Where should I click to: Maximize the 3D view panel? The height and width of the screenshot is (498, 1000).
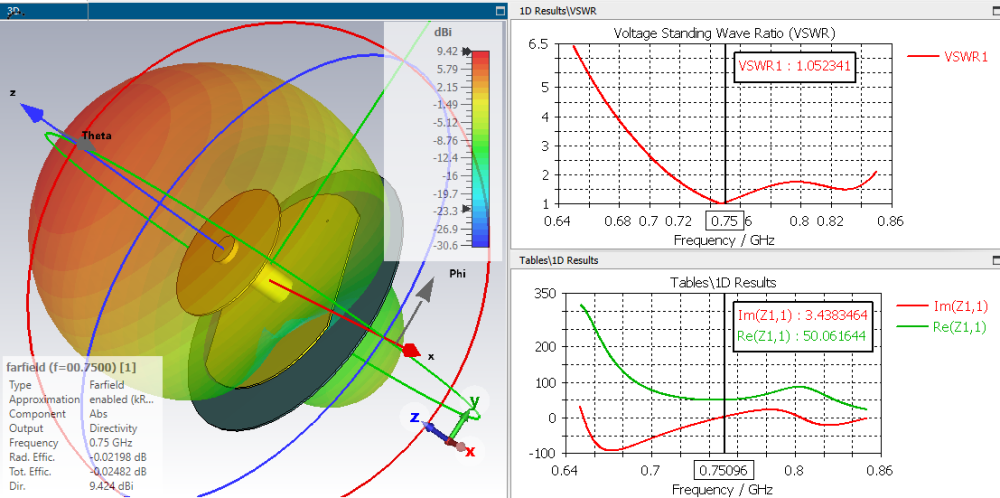[501, 11]
